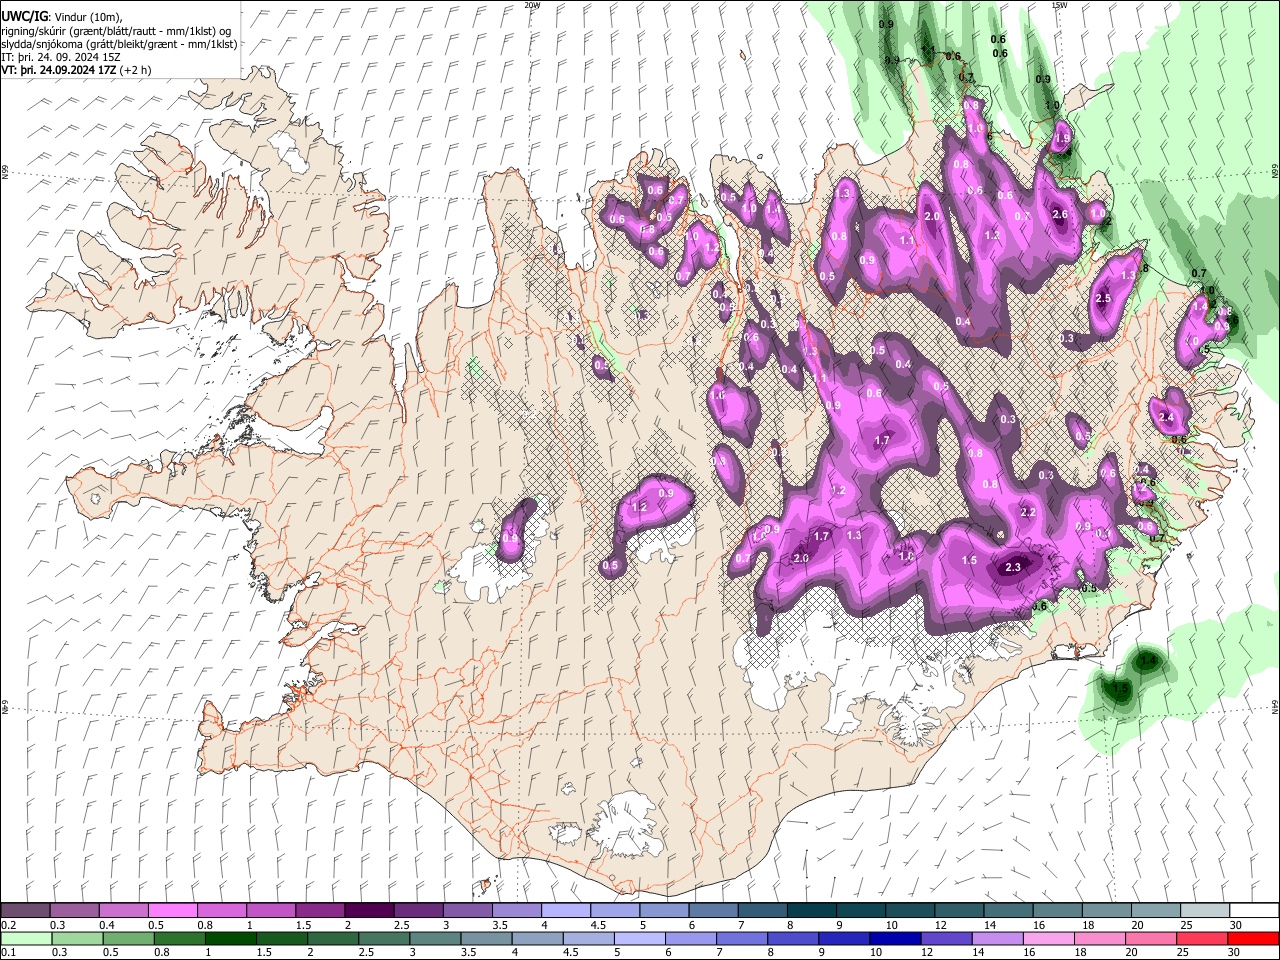Click the 30 label on top legend row

pos(1236,925)
